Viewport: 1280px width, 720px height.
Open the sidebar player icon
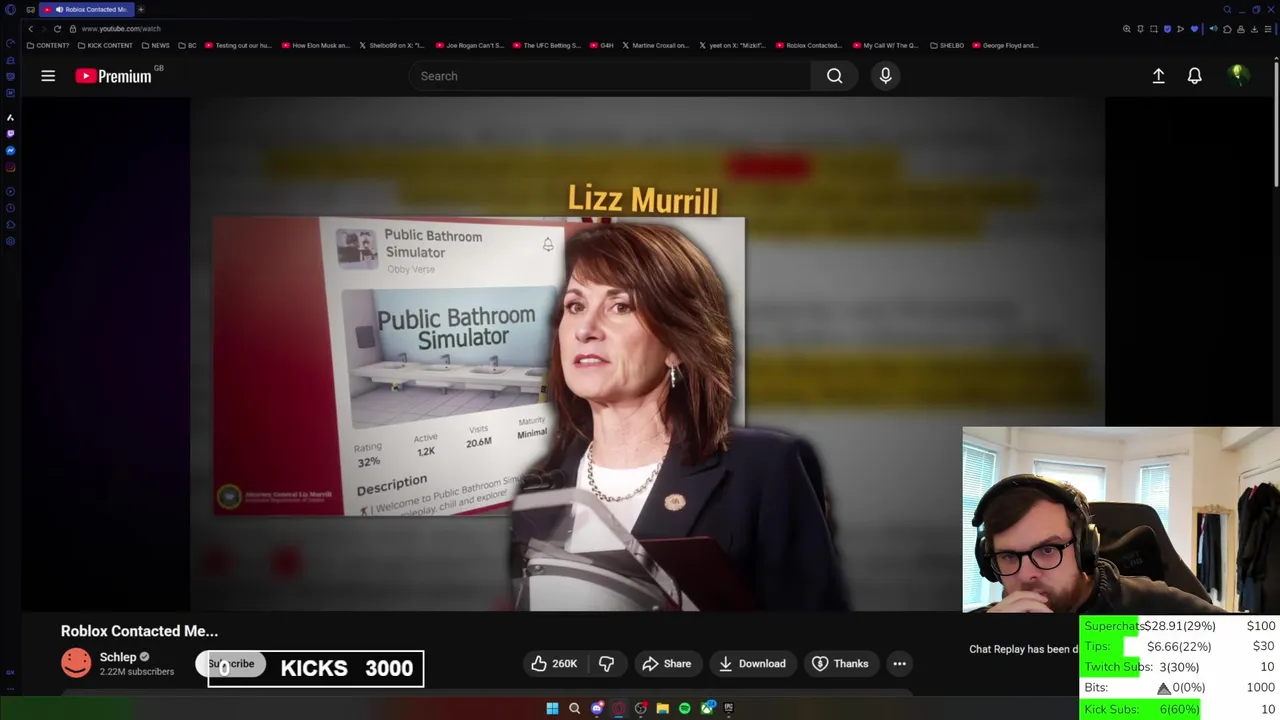10,191
